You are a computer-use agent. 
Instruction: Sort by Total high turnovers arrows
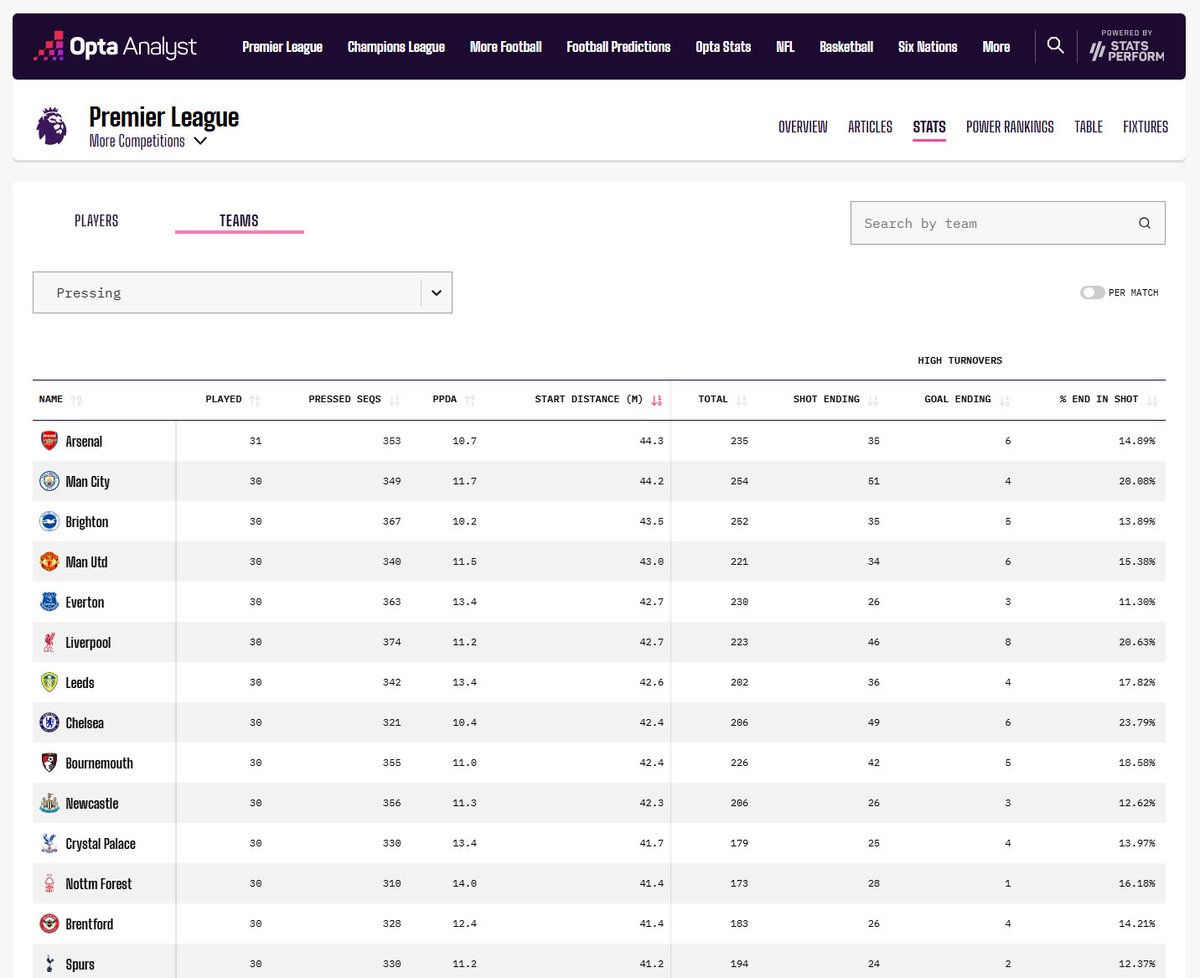coord(741,400)
